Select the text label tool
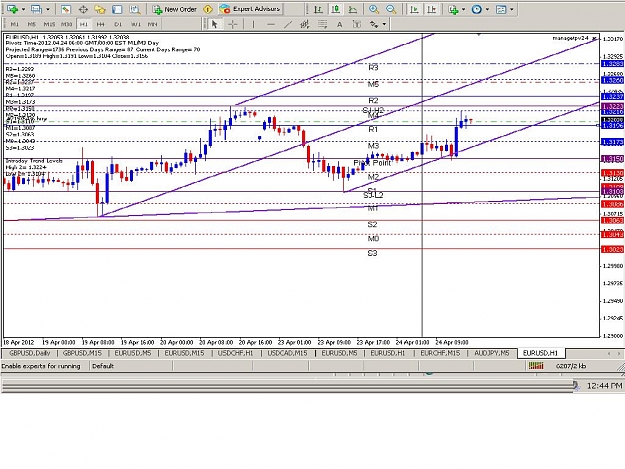The height and width of the screenshot is (469, 625). (357, 24)
